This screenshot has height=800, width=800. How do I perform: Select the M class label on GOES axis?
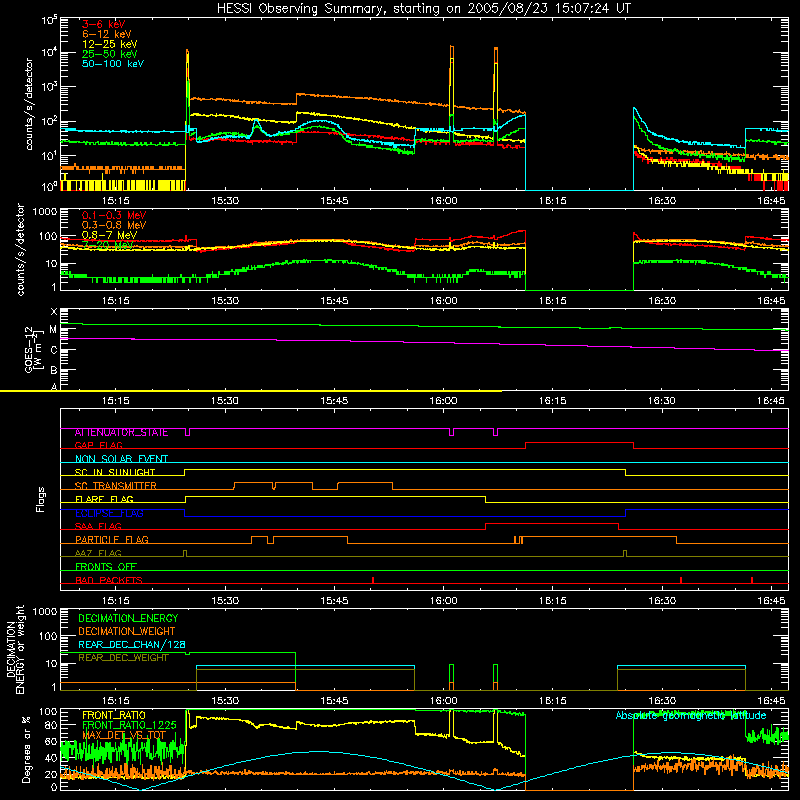pyautogui.click(x=54, y=330)
